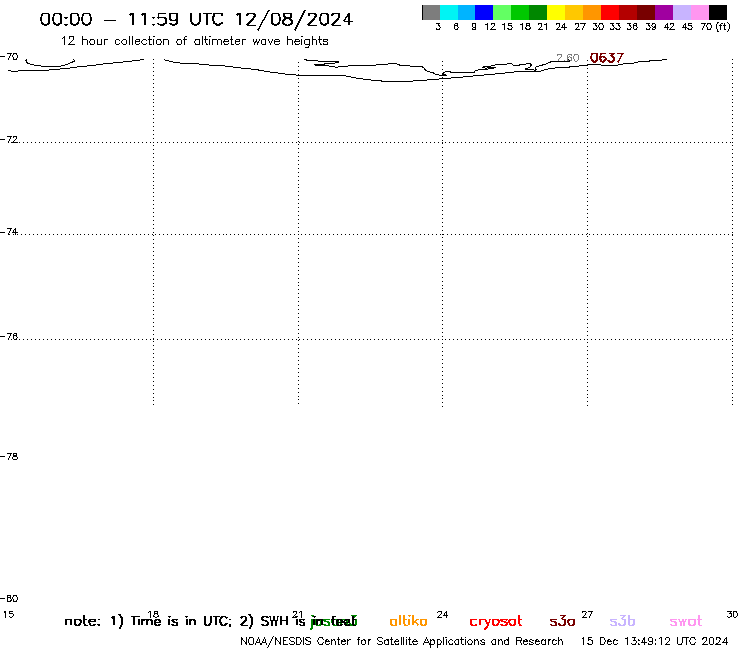Click the gray '2.60' wave height value
The height and width of the screenshot is (650, 740).
click(568, 58)
